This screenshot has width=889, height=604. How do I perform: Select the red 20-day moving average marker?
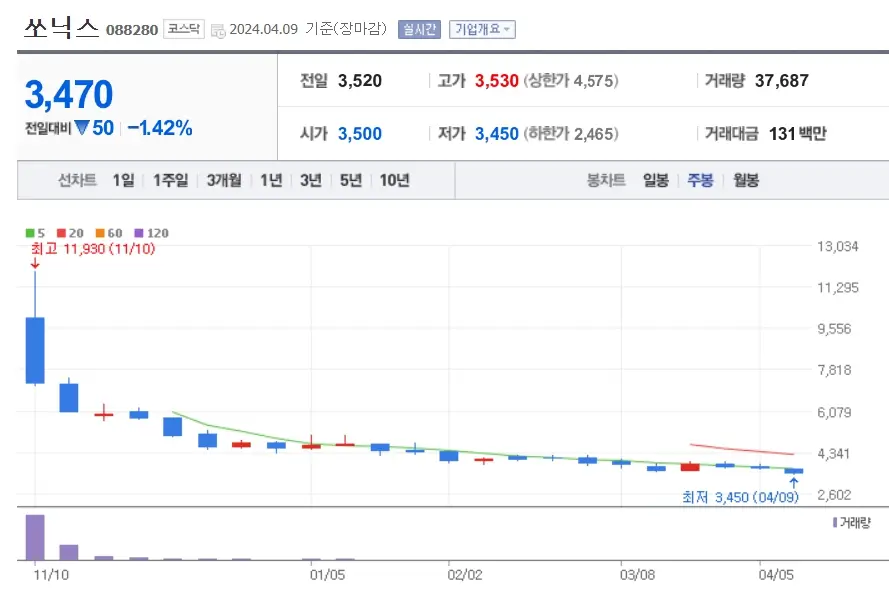click(x=60, y=232)
